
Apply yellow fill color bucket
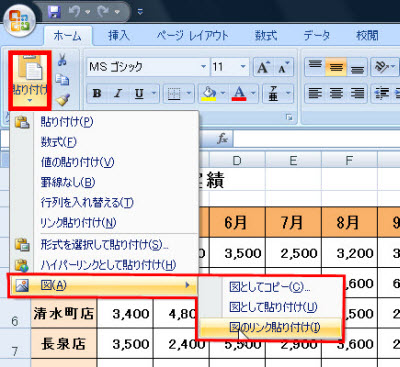coord(209,94)
